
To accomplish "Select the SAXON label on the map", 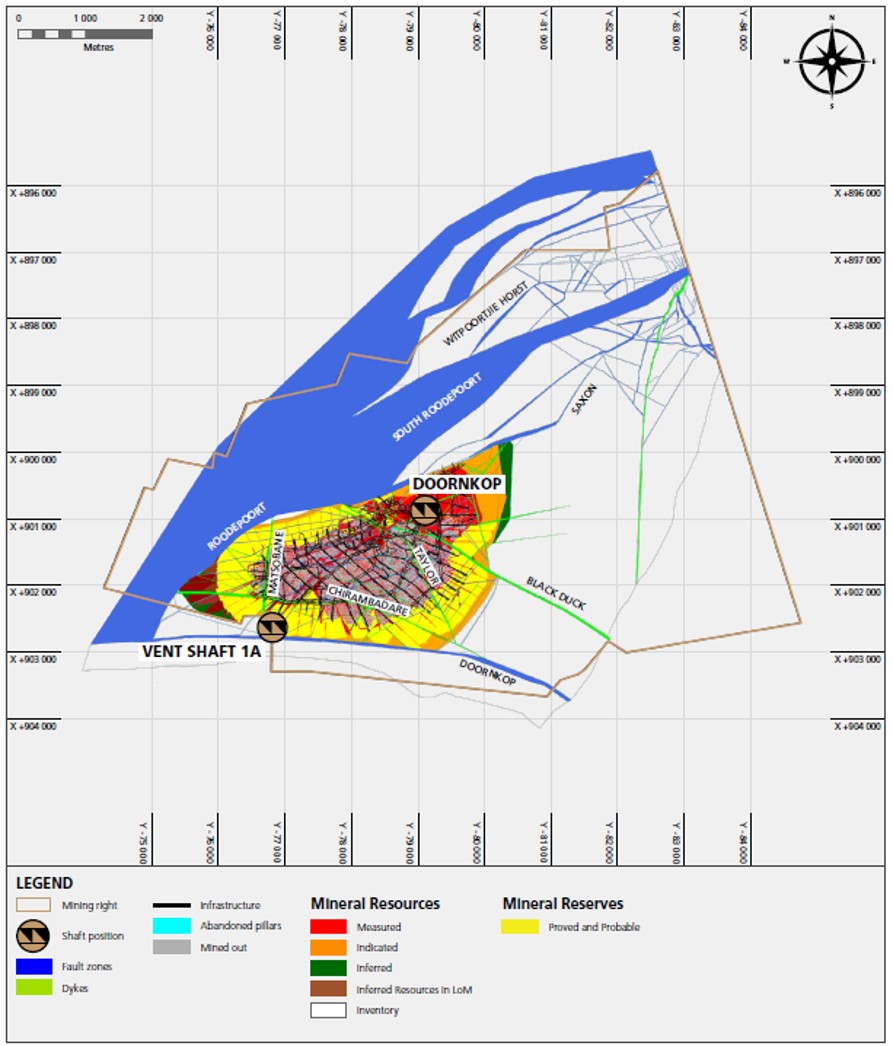I will [584, 399].
